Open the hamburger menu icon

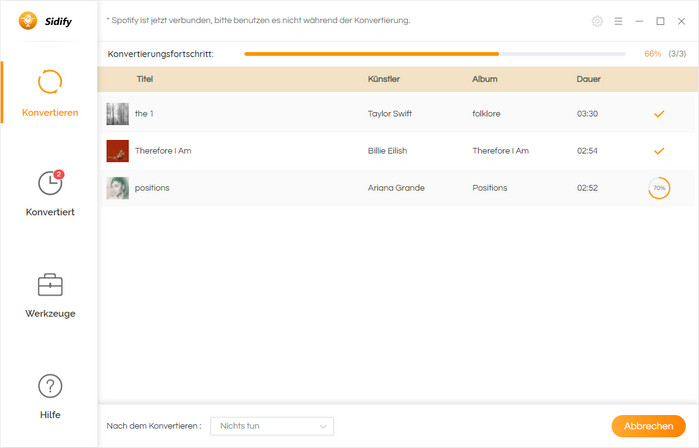point(618,21)
